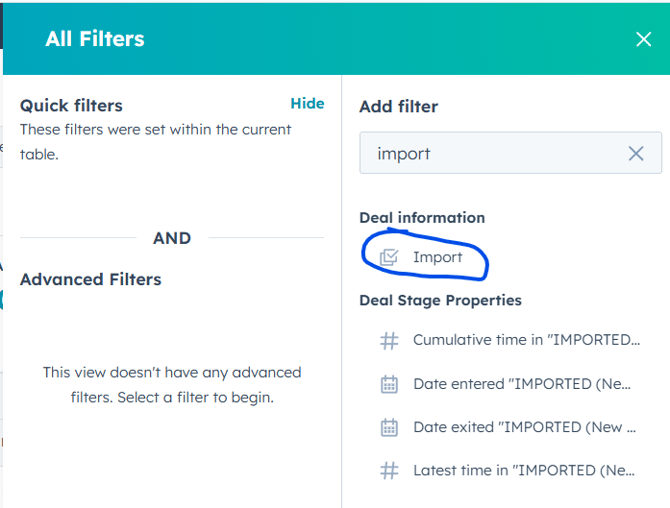Screen dimensions: 670x508
Task: Click the calendar icon beside Date exited
Action: (389, 427)
